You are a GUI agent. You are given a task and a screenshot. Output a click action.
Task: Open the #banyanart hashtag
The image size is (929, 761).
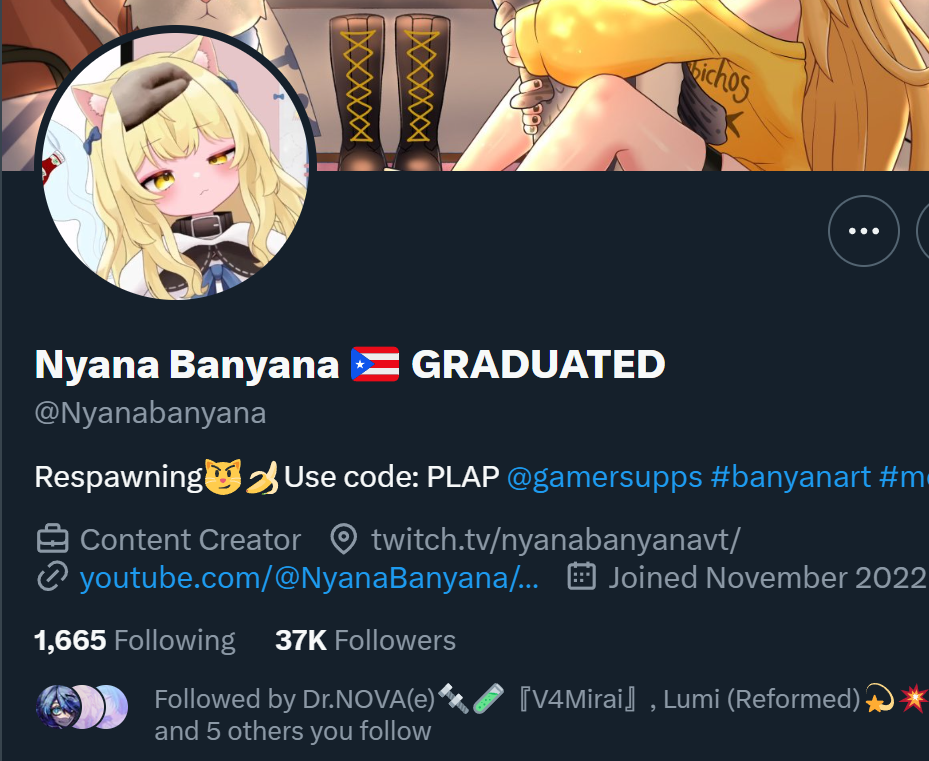[790, 477]
